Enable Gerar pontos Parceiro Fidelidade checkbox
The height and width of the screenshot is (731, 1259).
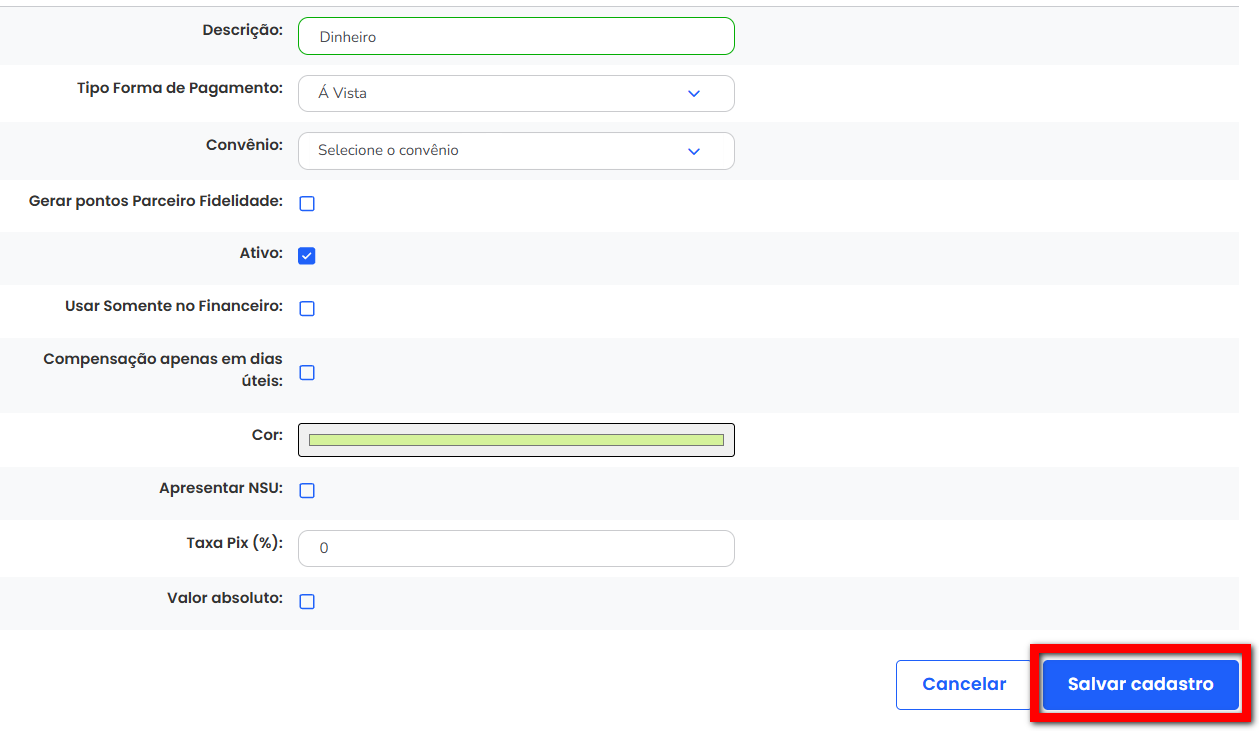click(x=307, y=204)
